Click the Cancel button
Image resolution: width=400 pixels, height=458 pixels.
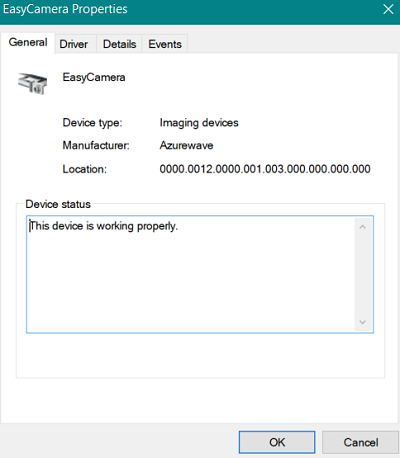pos(361,442)
